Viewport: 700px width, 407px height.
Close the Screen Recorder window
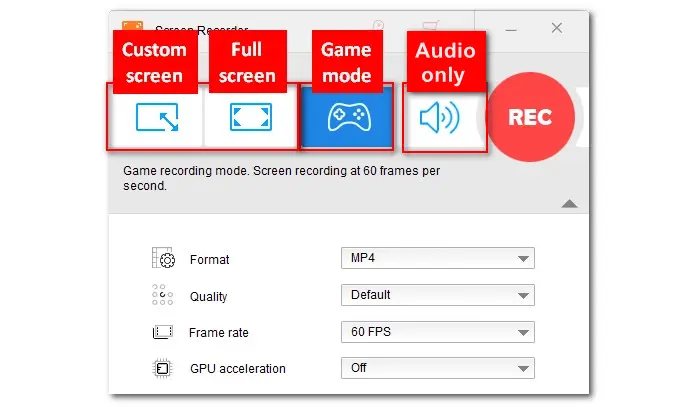557,28
